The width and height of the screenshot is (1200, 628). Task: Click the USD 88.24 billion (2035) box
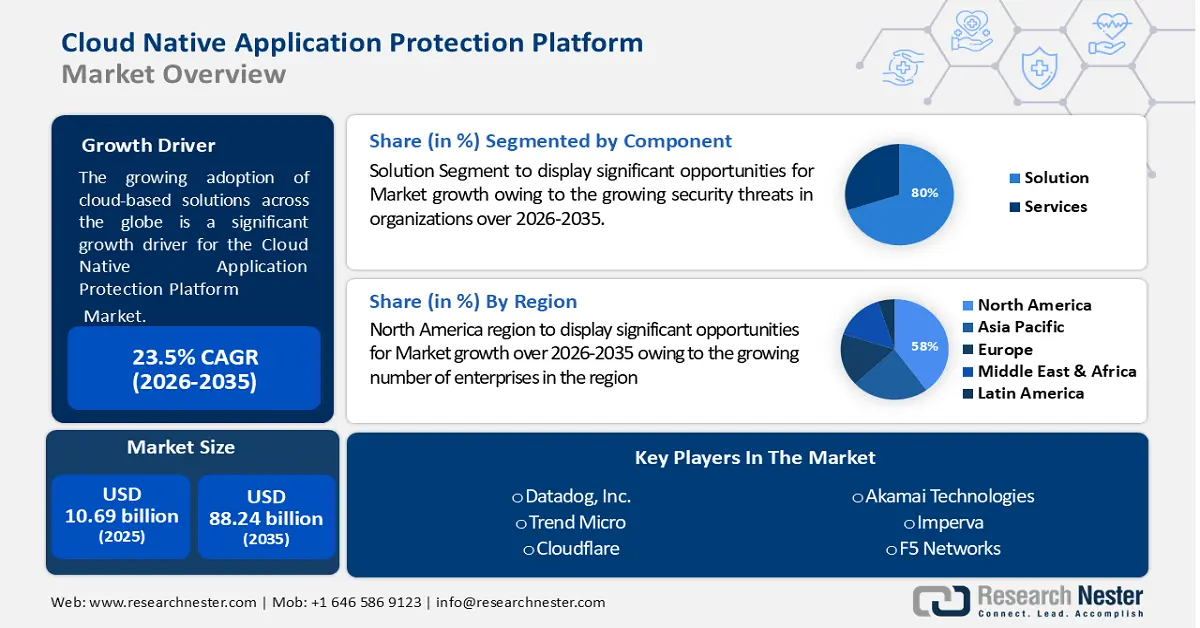tap(266, 516)
